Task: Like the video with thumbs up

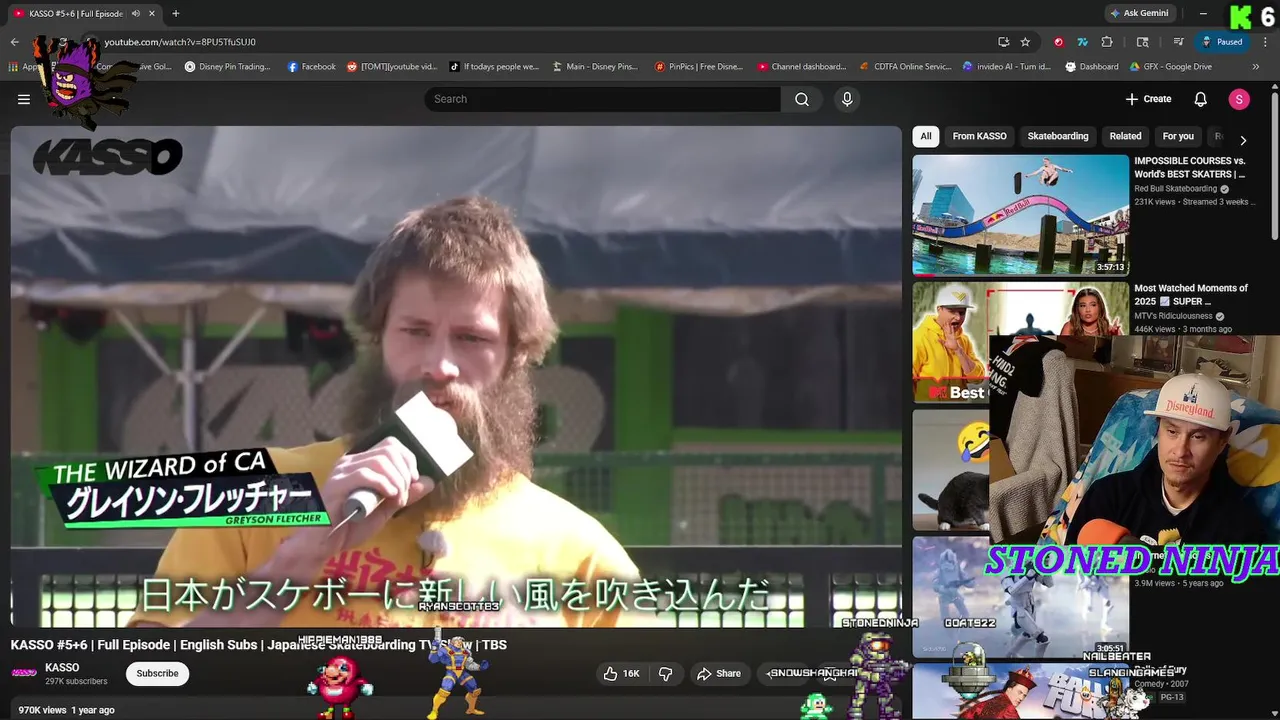Action: pos(621,674)
